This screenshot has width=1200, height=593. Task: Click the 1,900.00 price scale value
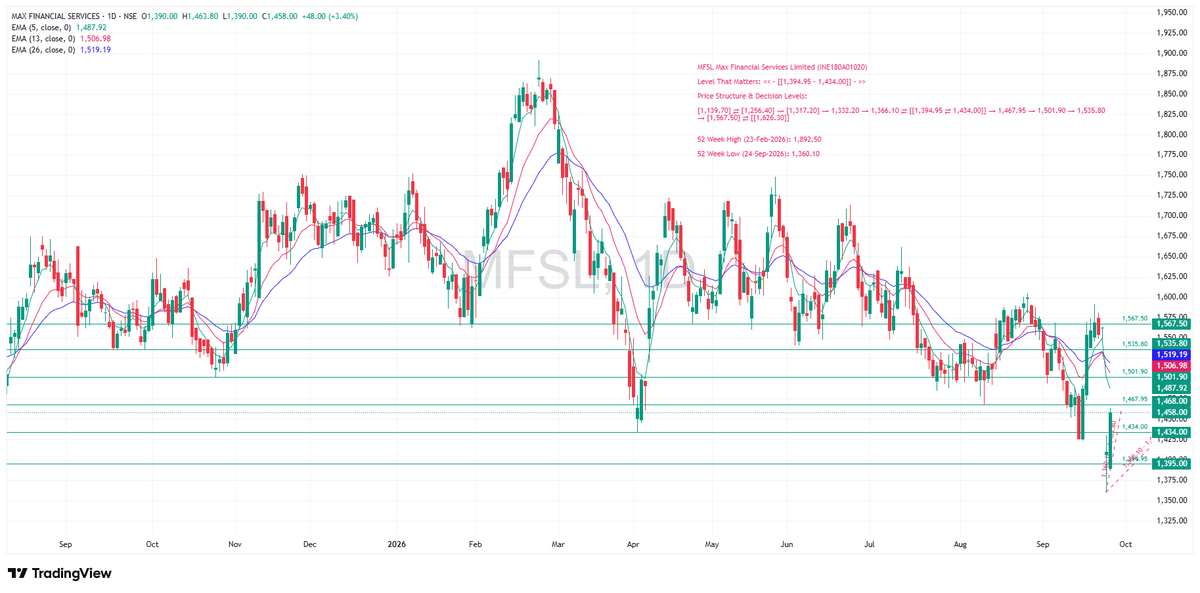pos(1171,53)
